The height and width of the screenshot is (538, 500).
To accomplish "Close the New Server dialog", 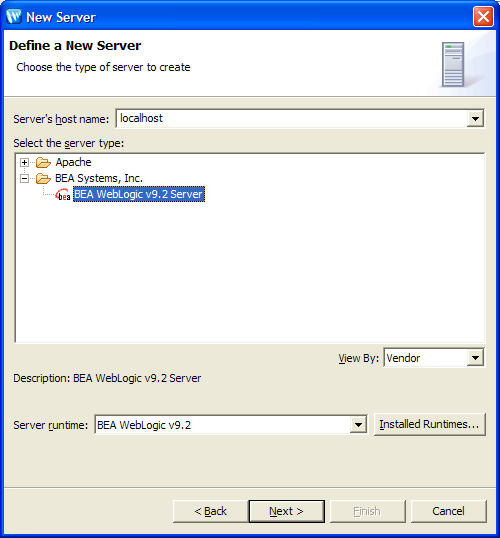I will pyautogui.click(x=483, y=16).
